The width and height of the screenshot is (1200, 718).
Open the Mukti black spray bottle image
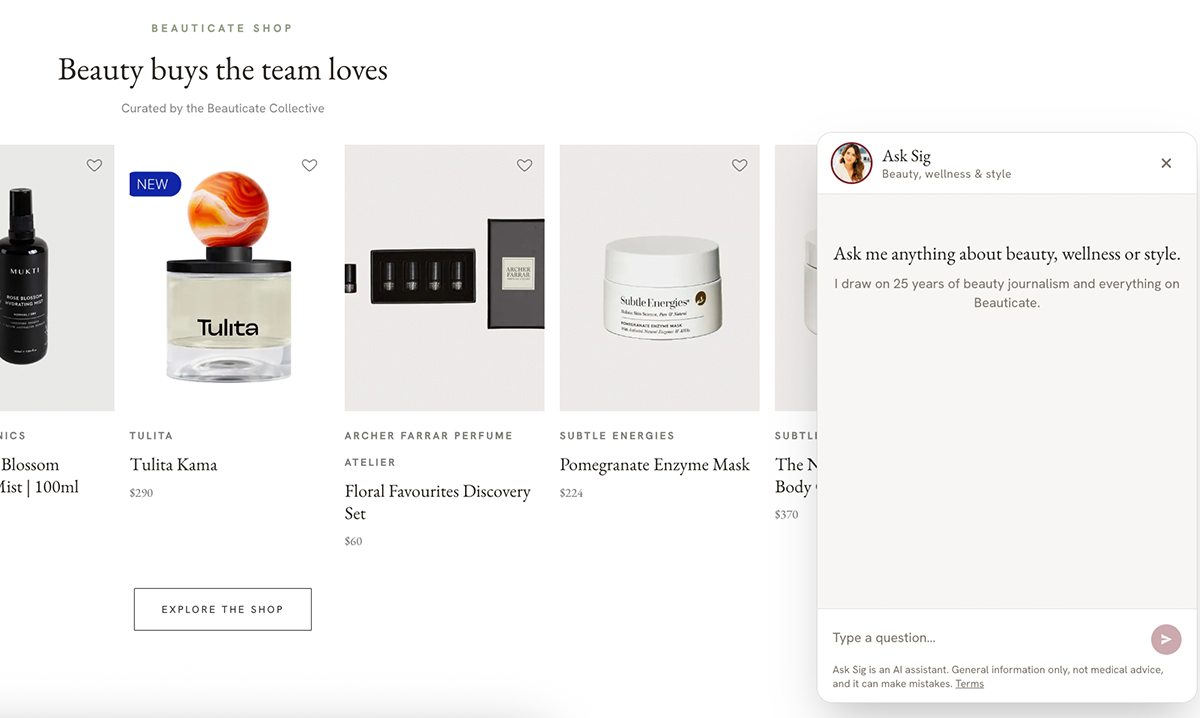[x=57, y=278]
